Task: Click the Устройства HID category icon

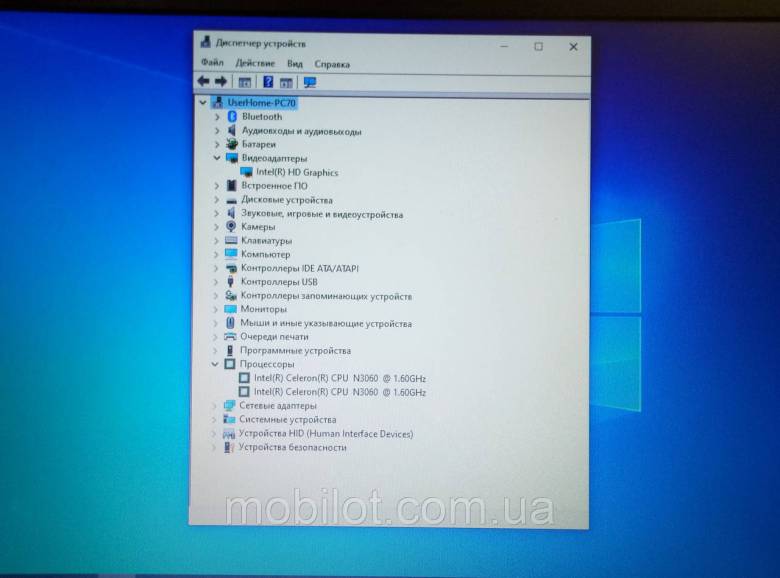Action: pos(228,434)
